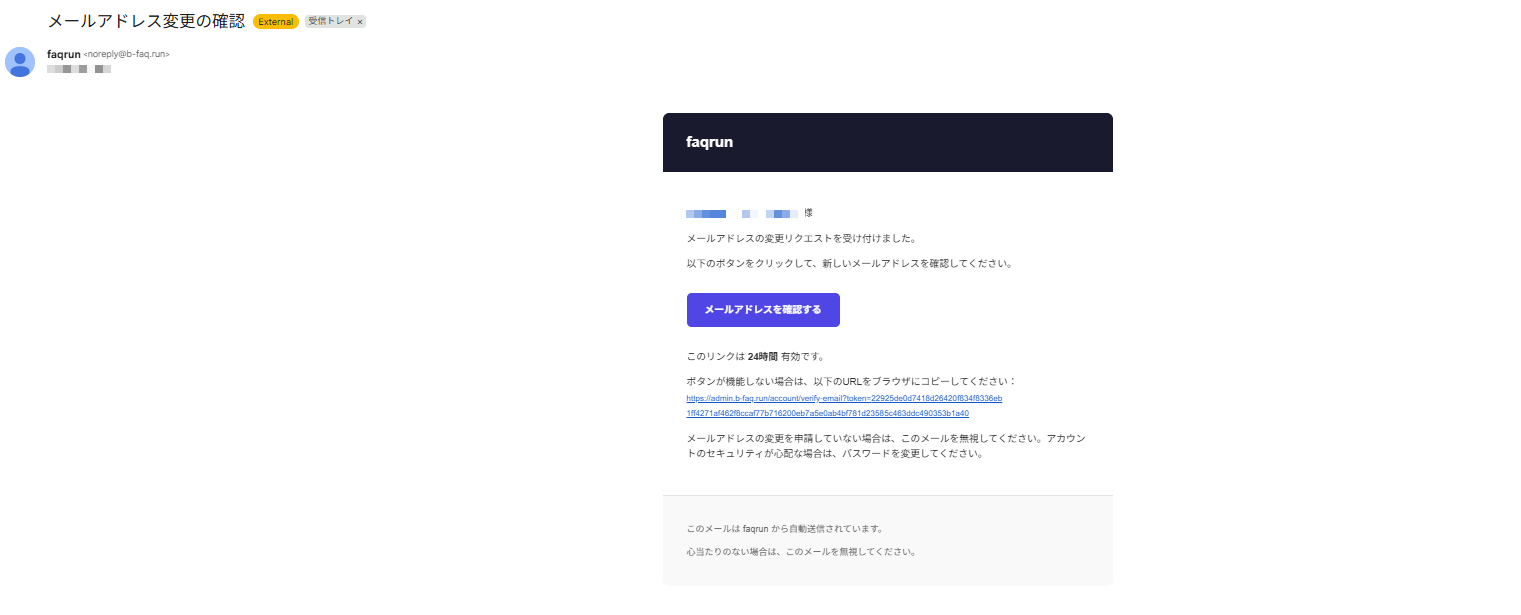Click the blurred recipient line under sender
1521x615 pixels.
pyautogui.click(x=79, y=70)
